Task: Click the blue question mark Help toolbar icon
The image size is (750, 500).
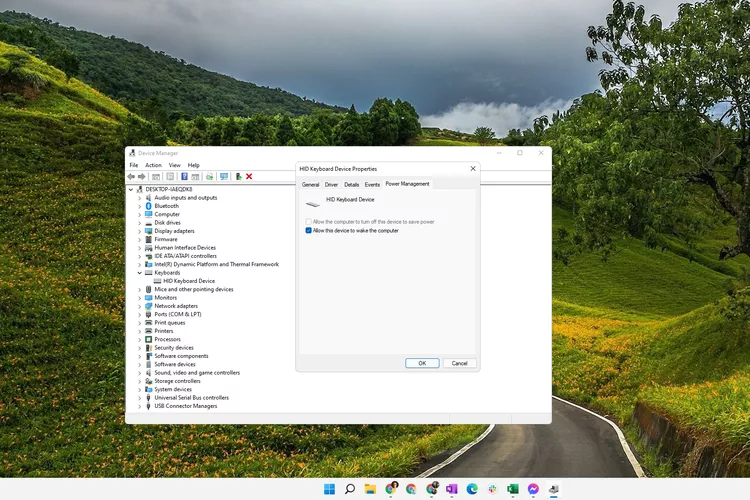Action: click(x=184, y=177)
